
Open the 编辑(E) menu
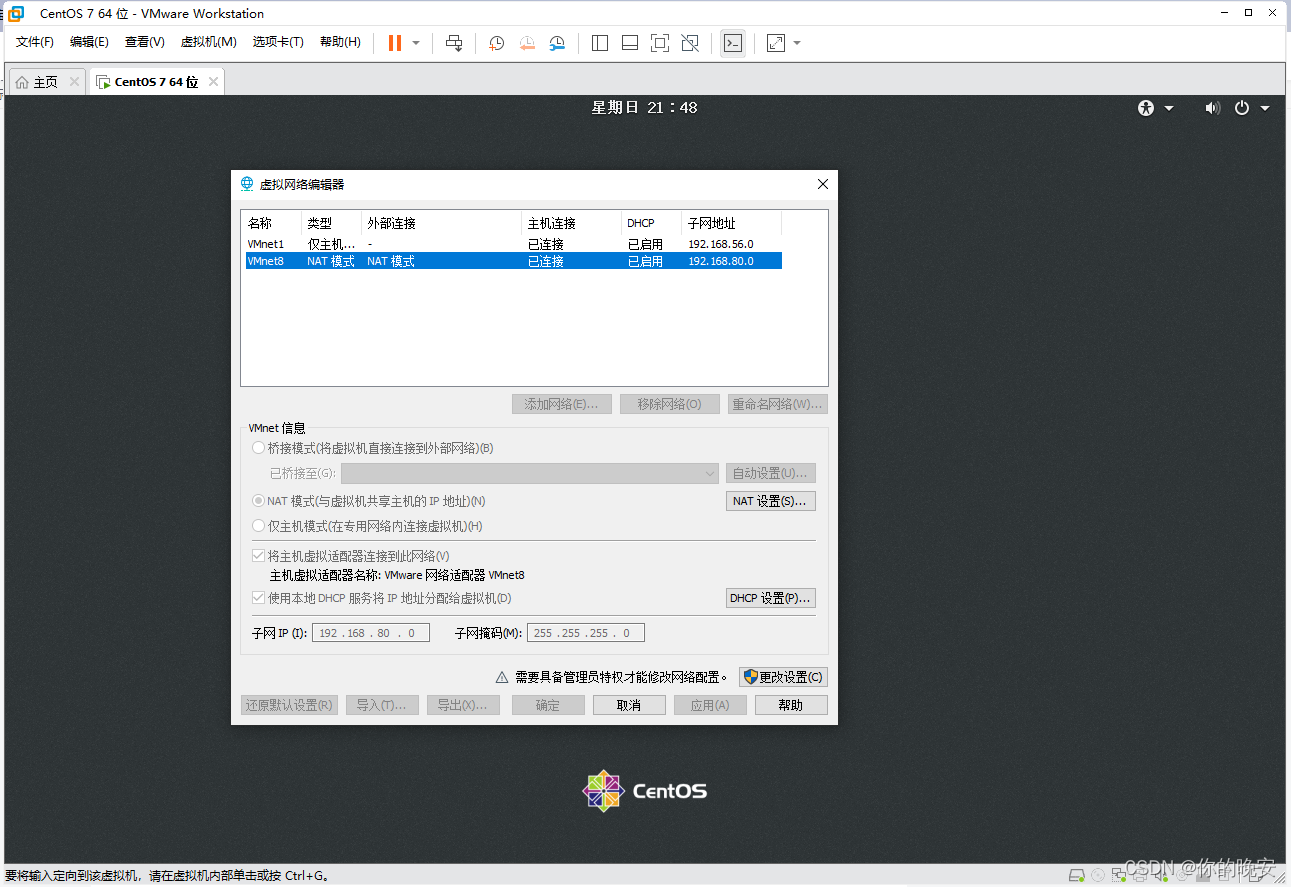(x=89, y=42)
